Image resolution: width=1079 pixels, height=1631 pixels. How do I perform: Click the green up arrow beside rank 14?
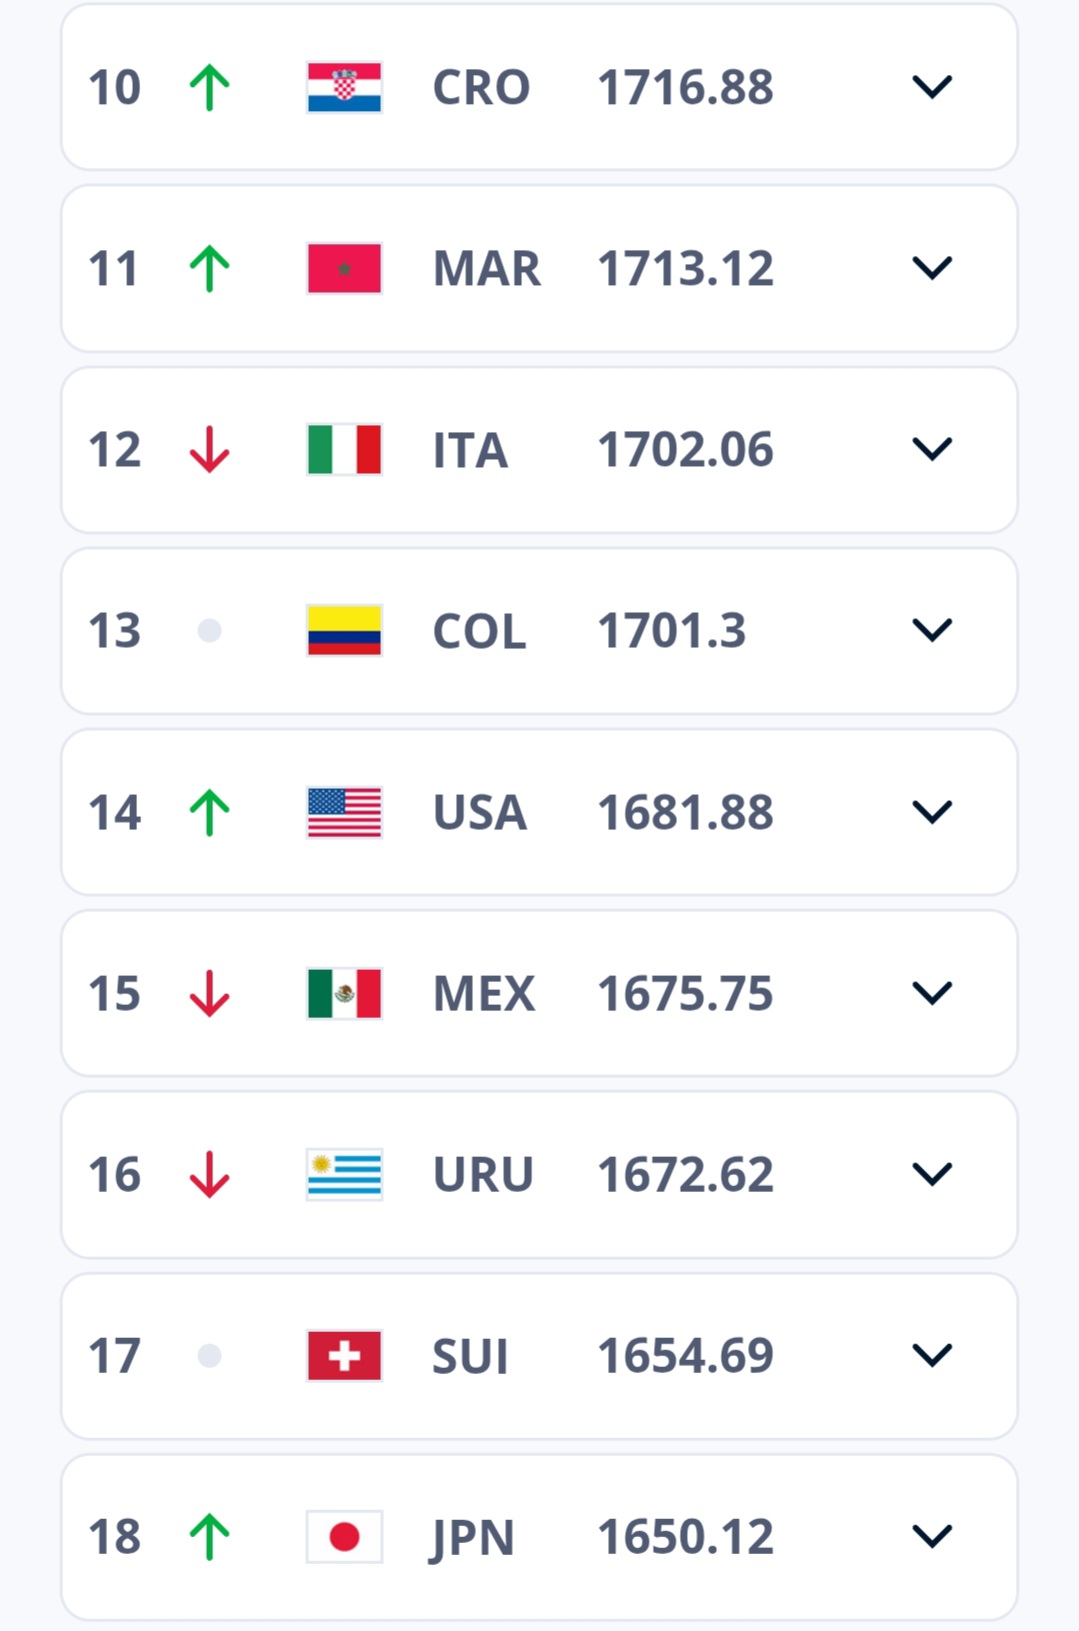point(210,812)
